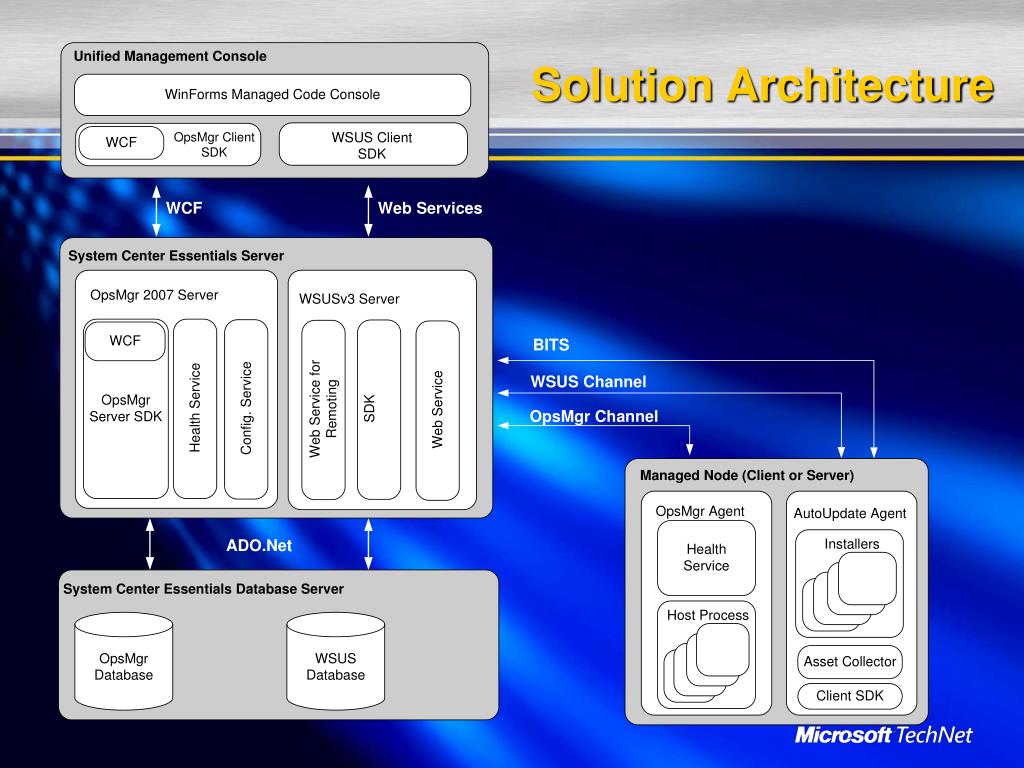Click the OpsMgr Database cylinder

pyautogui.click(x=123, y=661)
